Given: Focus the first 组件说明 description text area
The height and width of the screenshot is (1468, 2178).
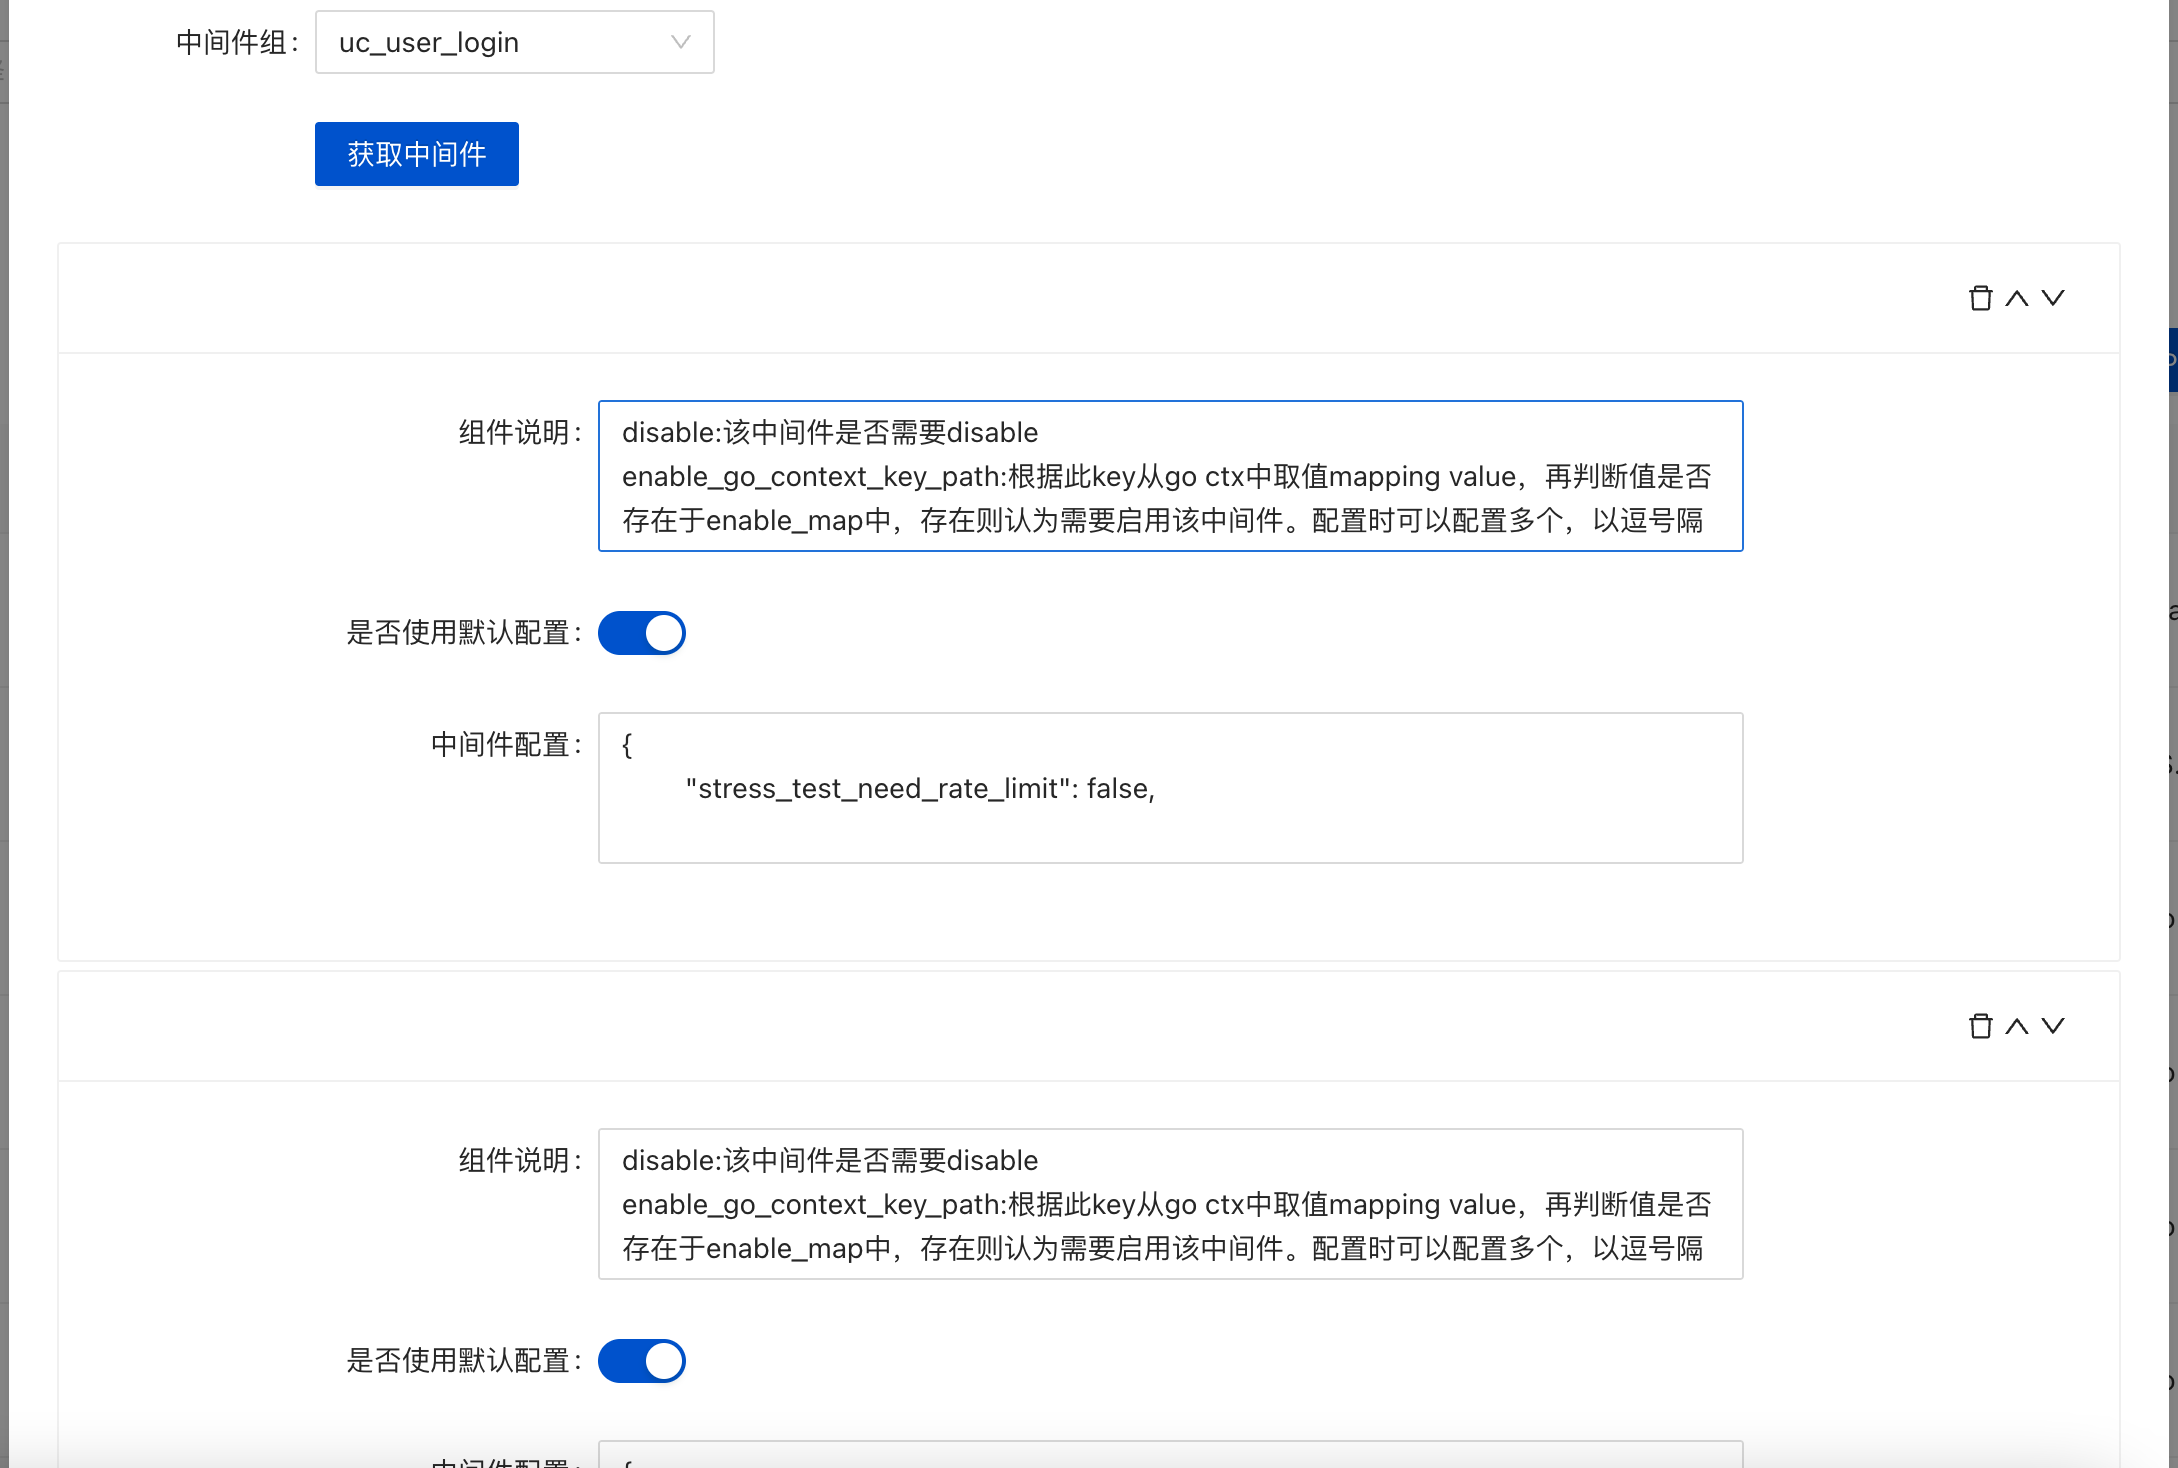Looking at the screenshot, I should click(x=1170, y=476).
